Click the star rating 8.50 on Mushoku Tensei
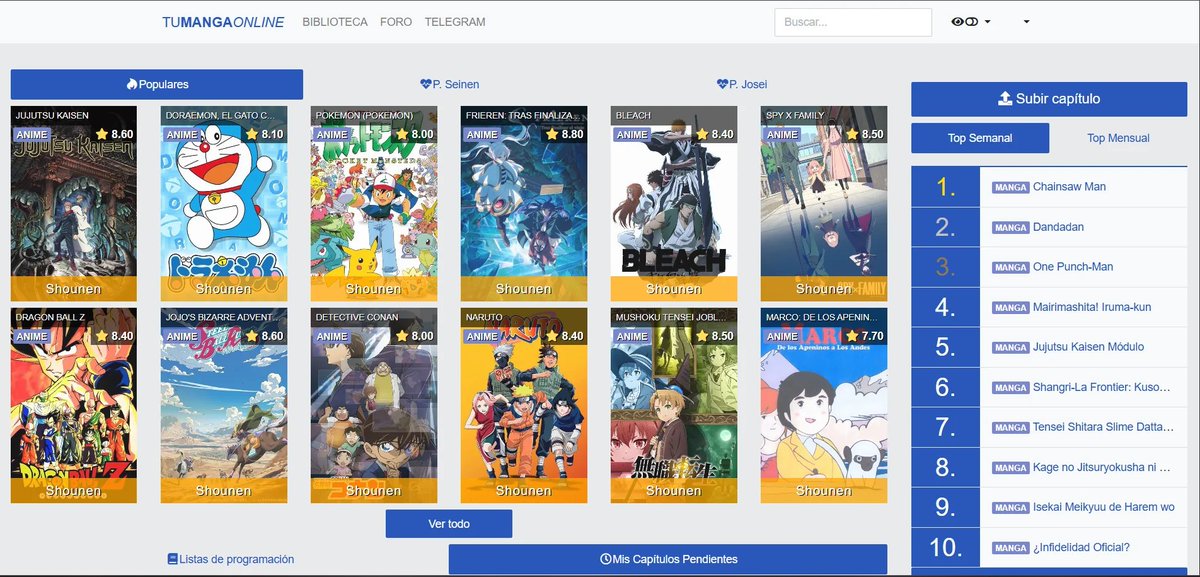The image size is (1200, 577). [715, 336]
